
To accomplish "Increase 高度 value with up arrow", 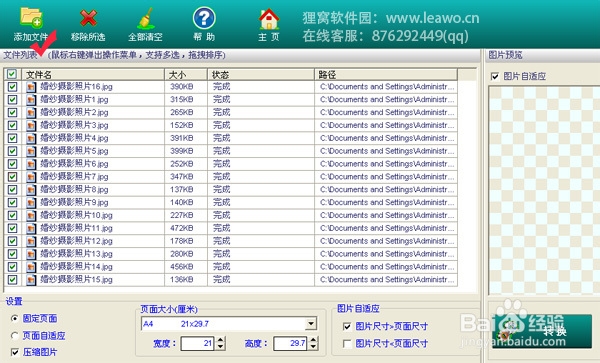I will [313, 340].
